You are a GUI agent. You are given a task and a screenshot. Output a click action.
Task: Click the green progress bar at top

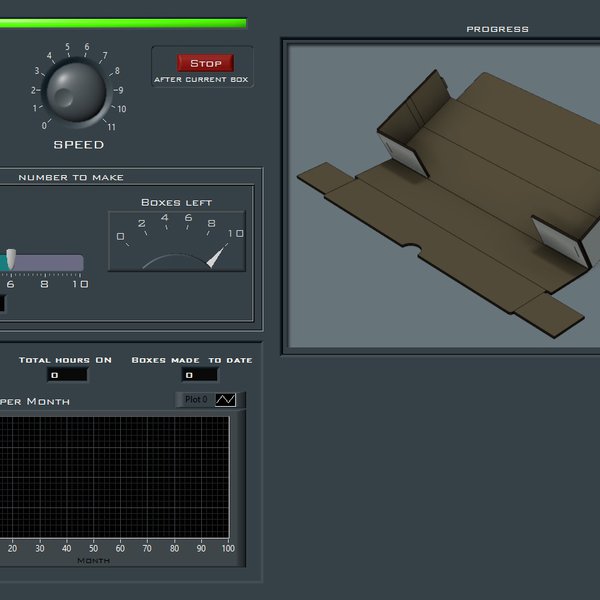click(122, 23)
